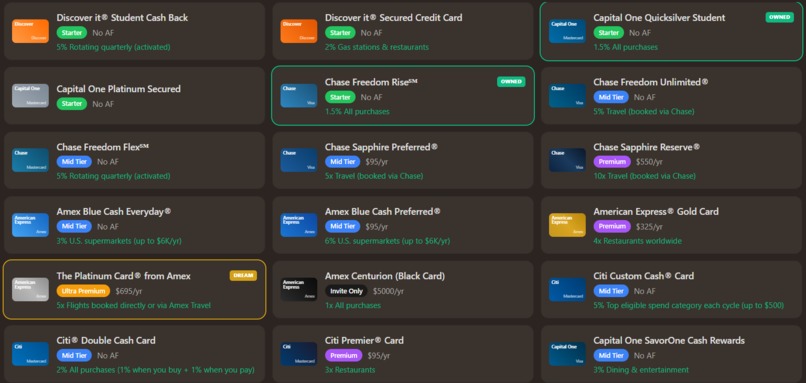Open the Amex Blue Cash Preferred title

coord(382,211)
